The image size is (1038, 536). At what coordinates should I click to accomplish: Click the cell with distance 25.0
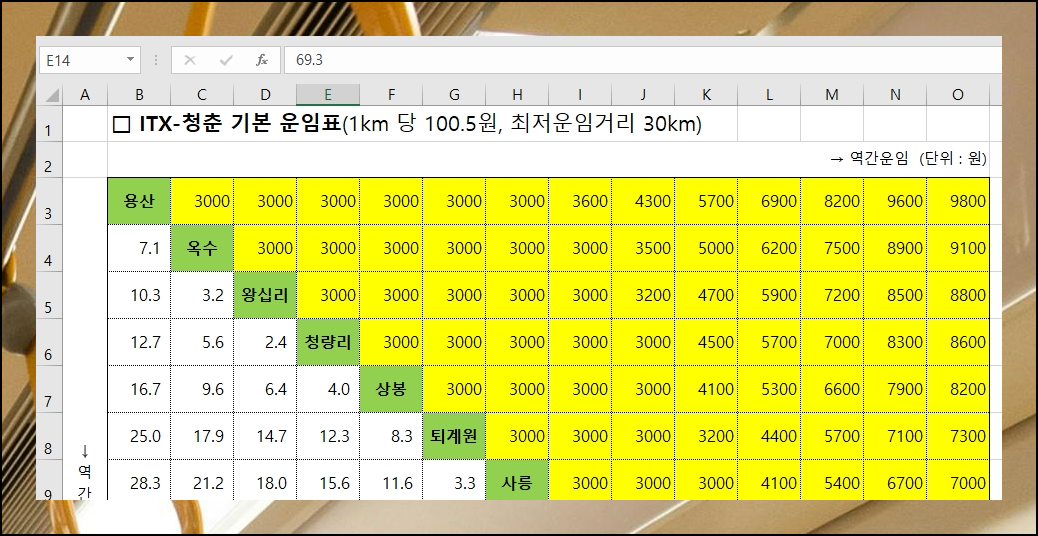coord(139,436)
